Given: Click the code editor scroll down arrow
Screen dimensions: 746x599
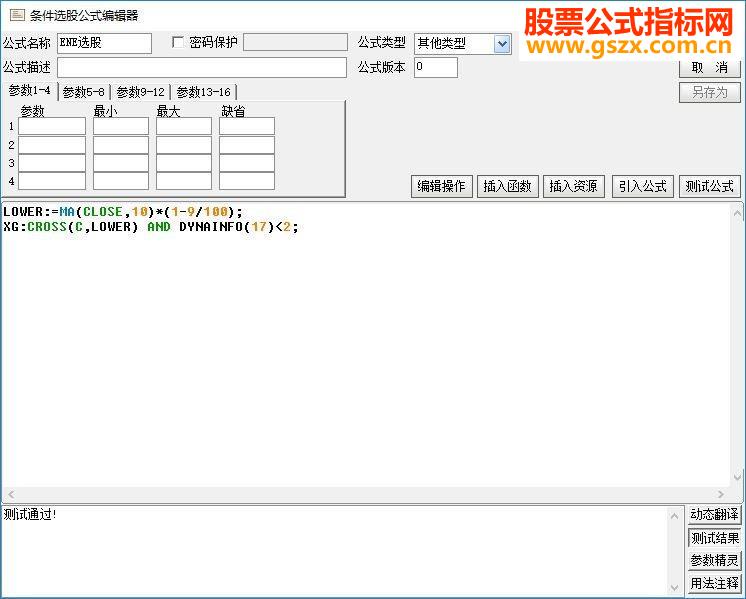Looking at the screenshot, I should 737,476.
